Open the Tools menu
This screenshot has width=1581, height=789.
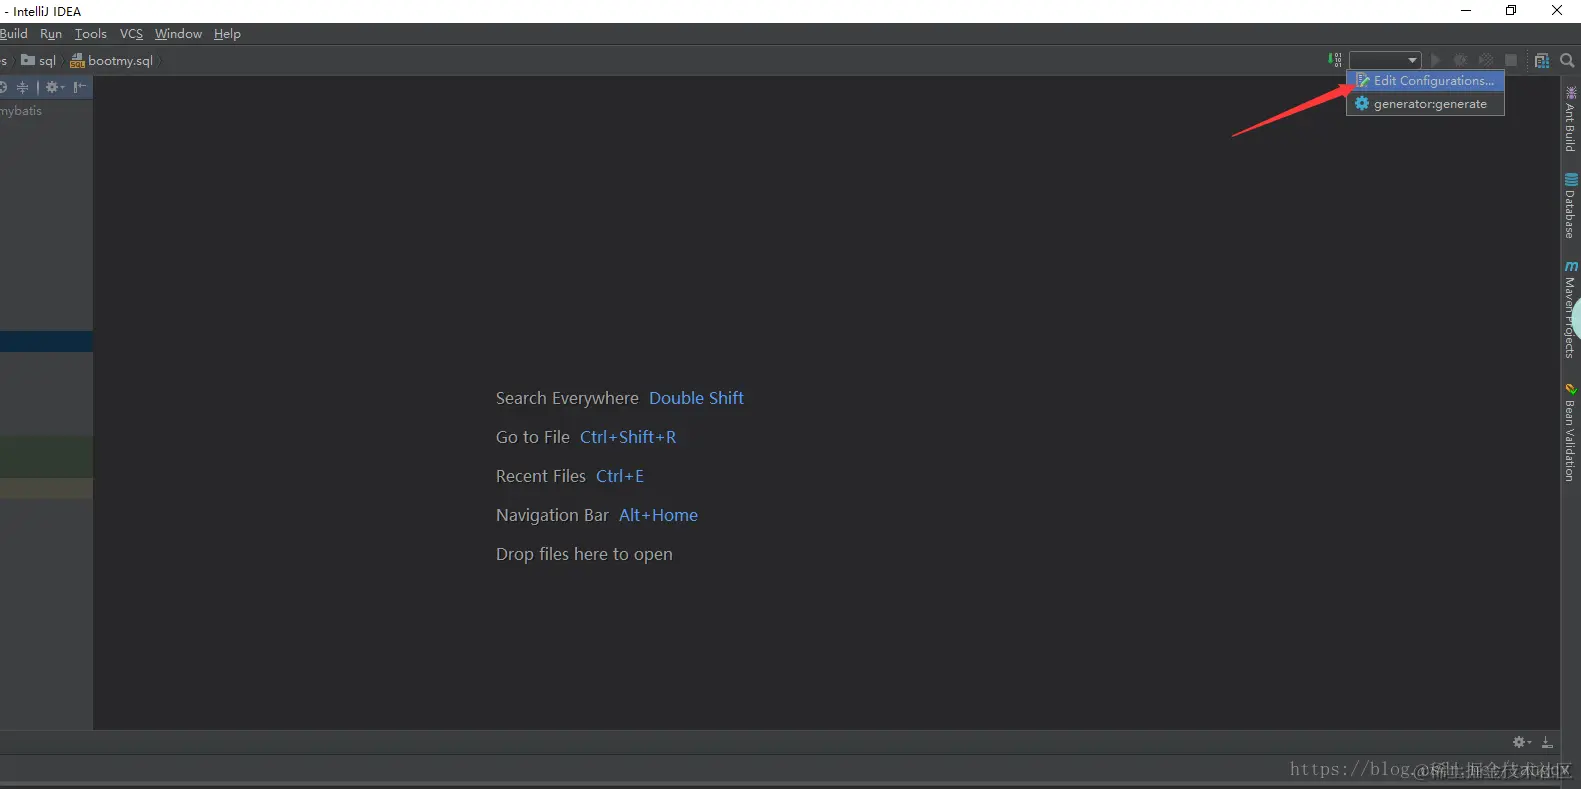tap(91, 34)
